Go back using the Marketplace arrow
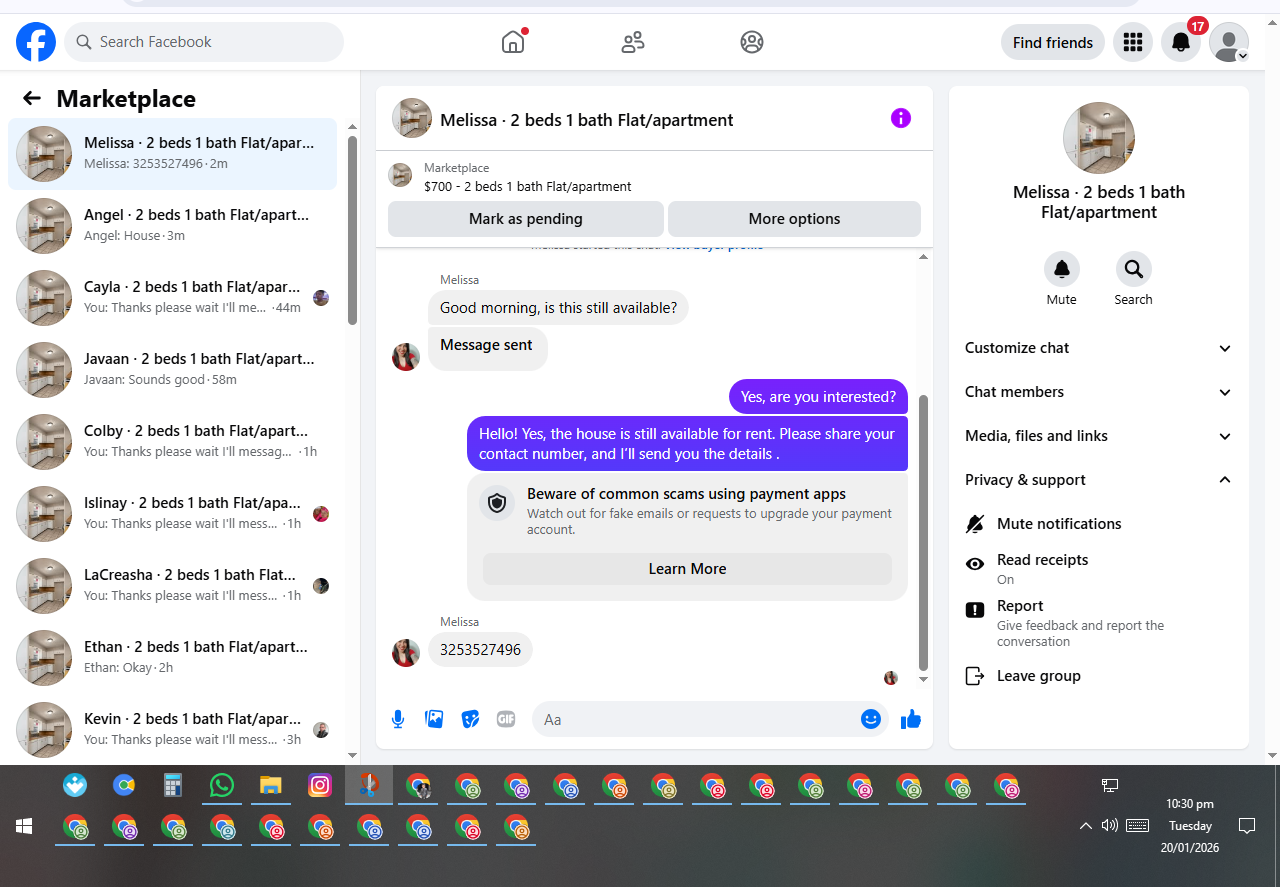1280x887 pixels. pyautogui.click(x=32, y=98)
